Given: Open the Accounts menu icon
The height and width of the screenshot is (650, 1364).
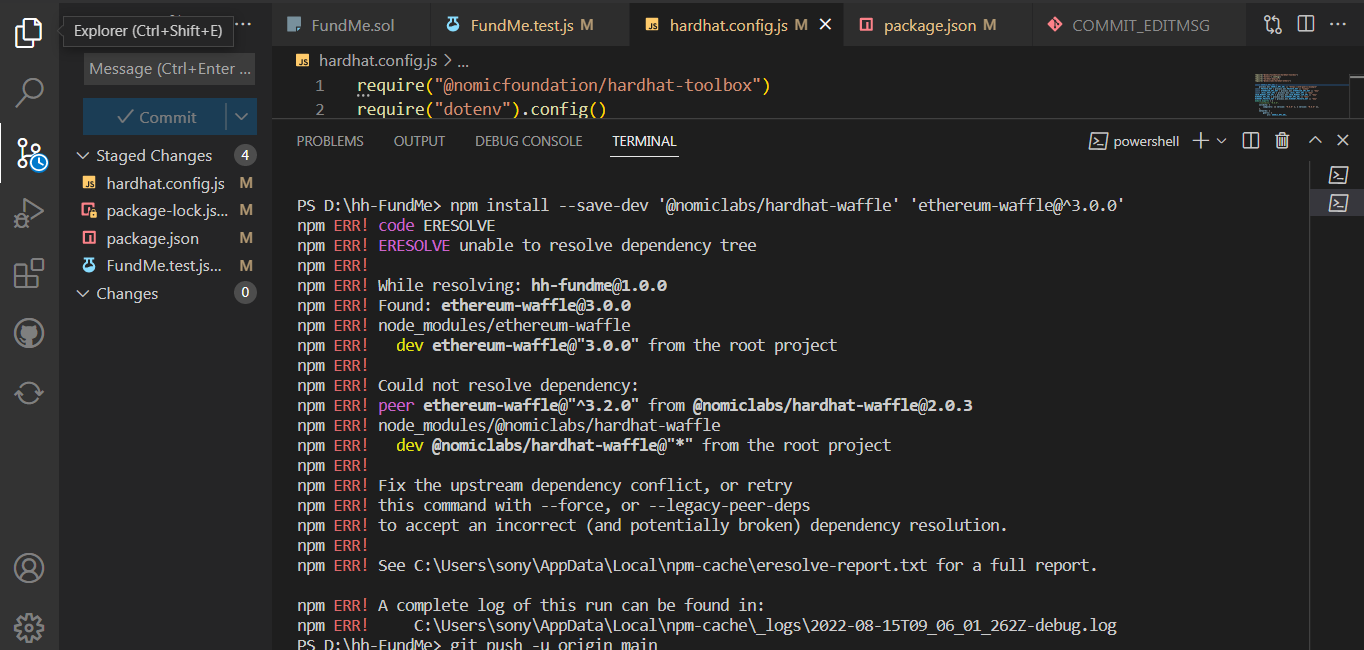Looking at the screenshot, I should [x=29, y=568].
